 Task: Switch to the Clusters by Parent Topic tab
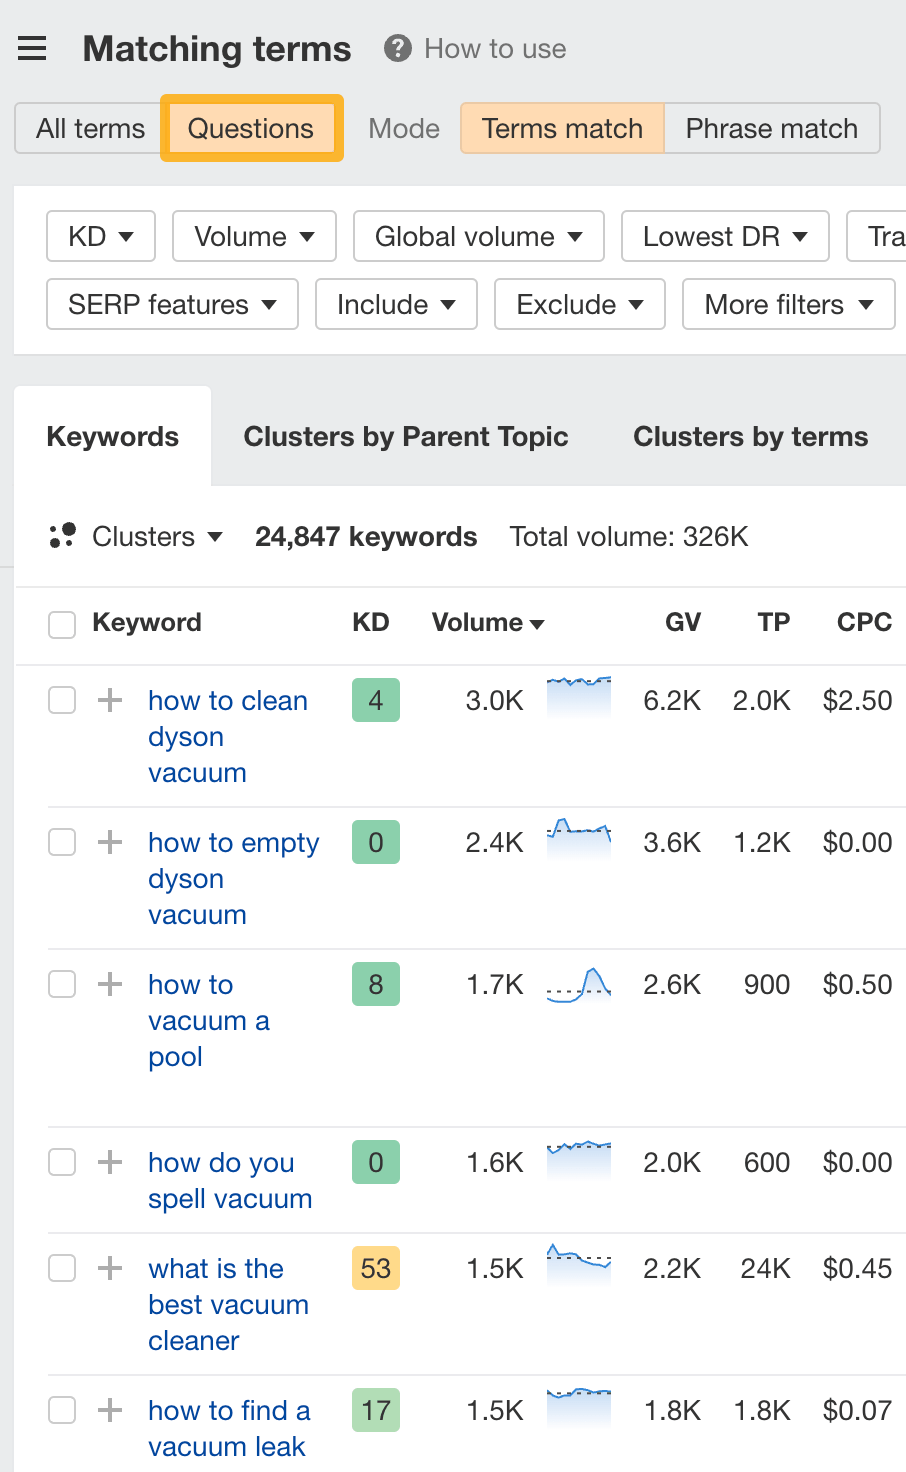(x=405, y=436)
